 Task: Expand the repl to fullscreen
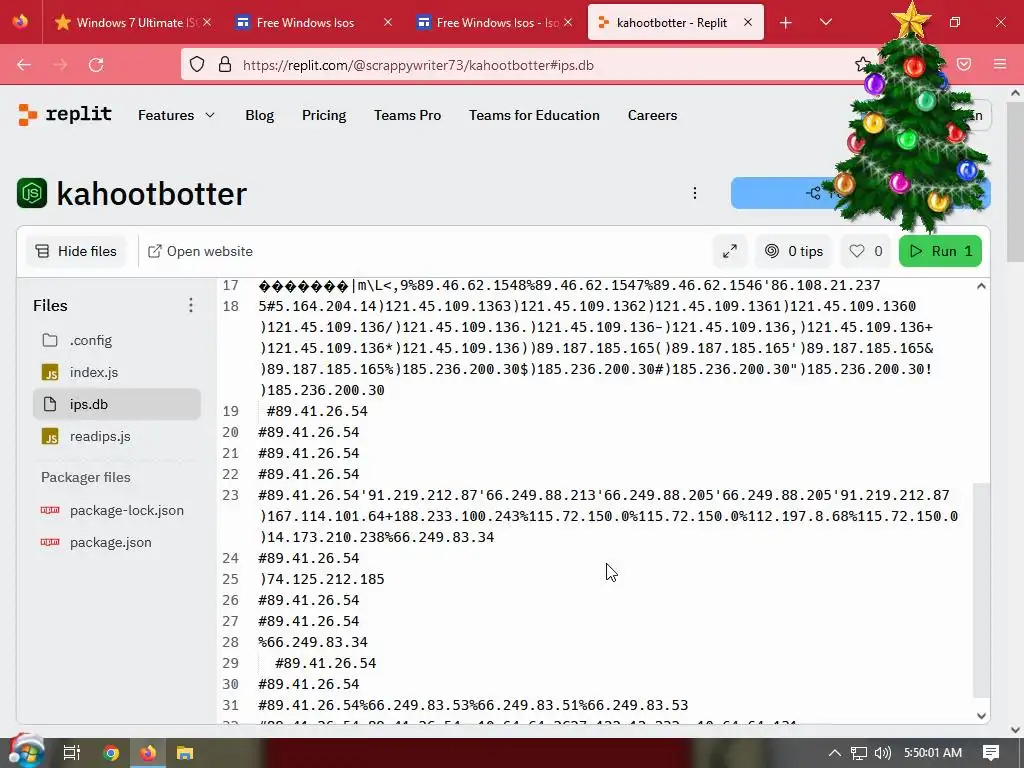pyautogui.click(x=730, y=251)
